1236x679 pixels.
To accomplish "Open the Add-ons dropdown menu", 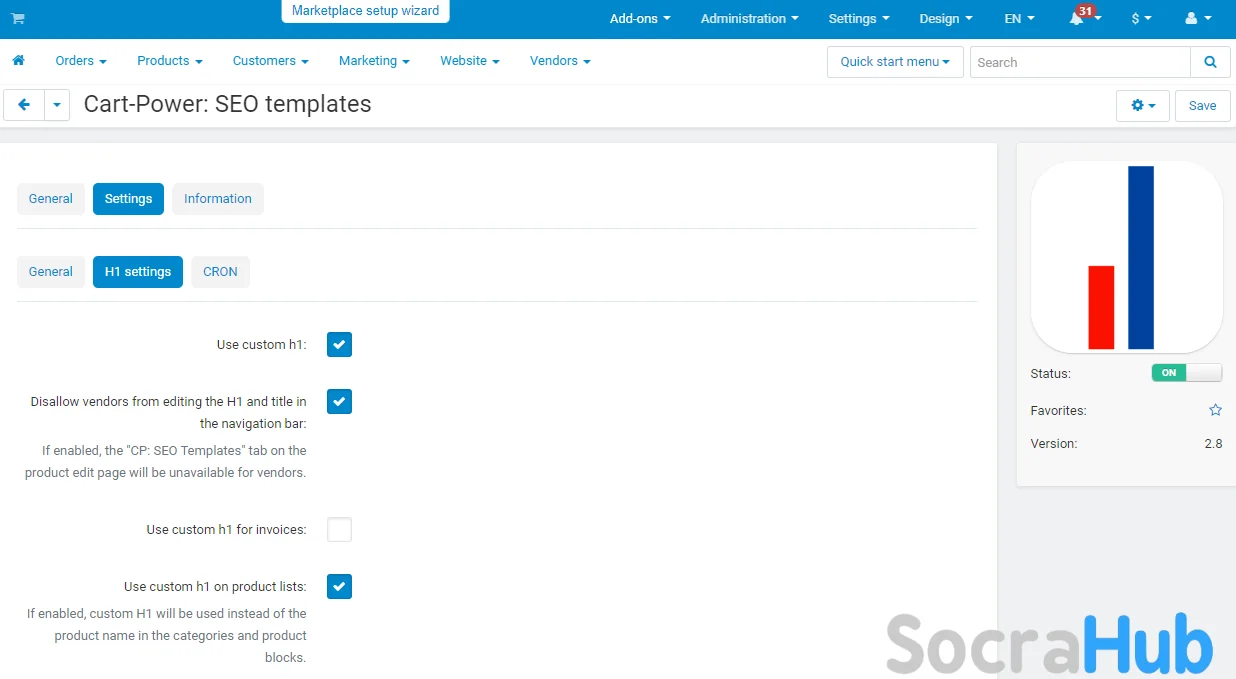I will 640,19.
